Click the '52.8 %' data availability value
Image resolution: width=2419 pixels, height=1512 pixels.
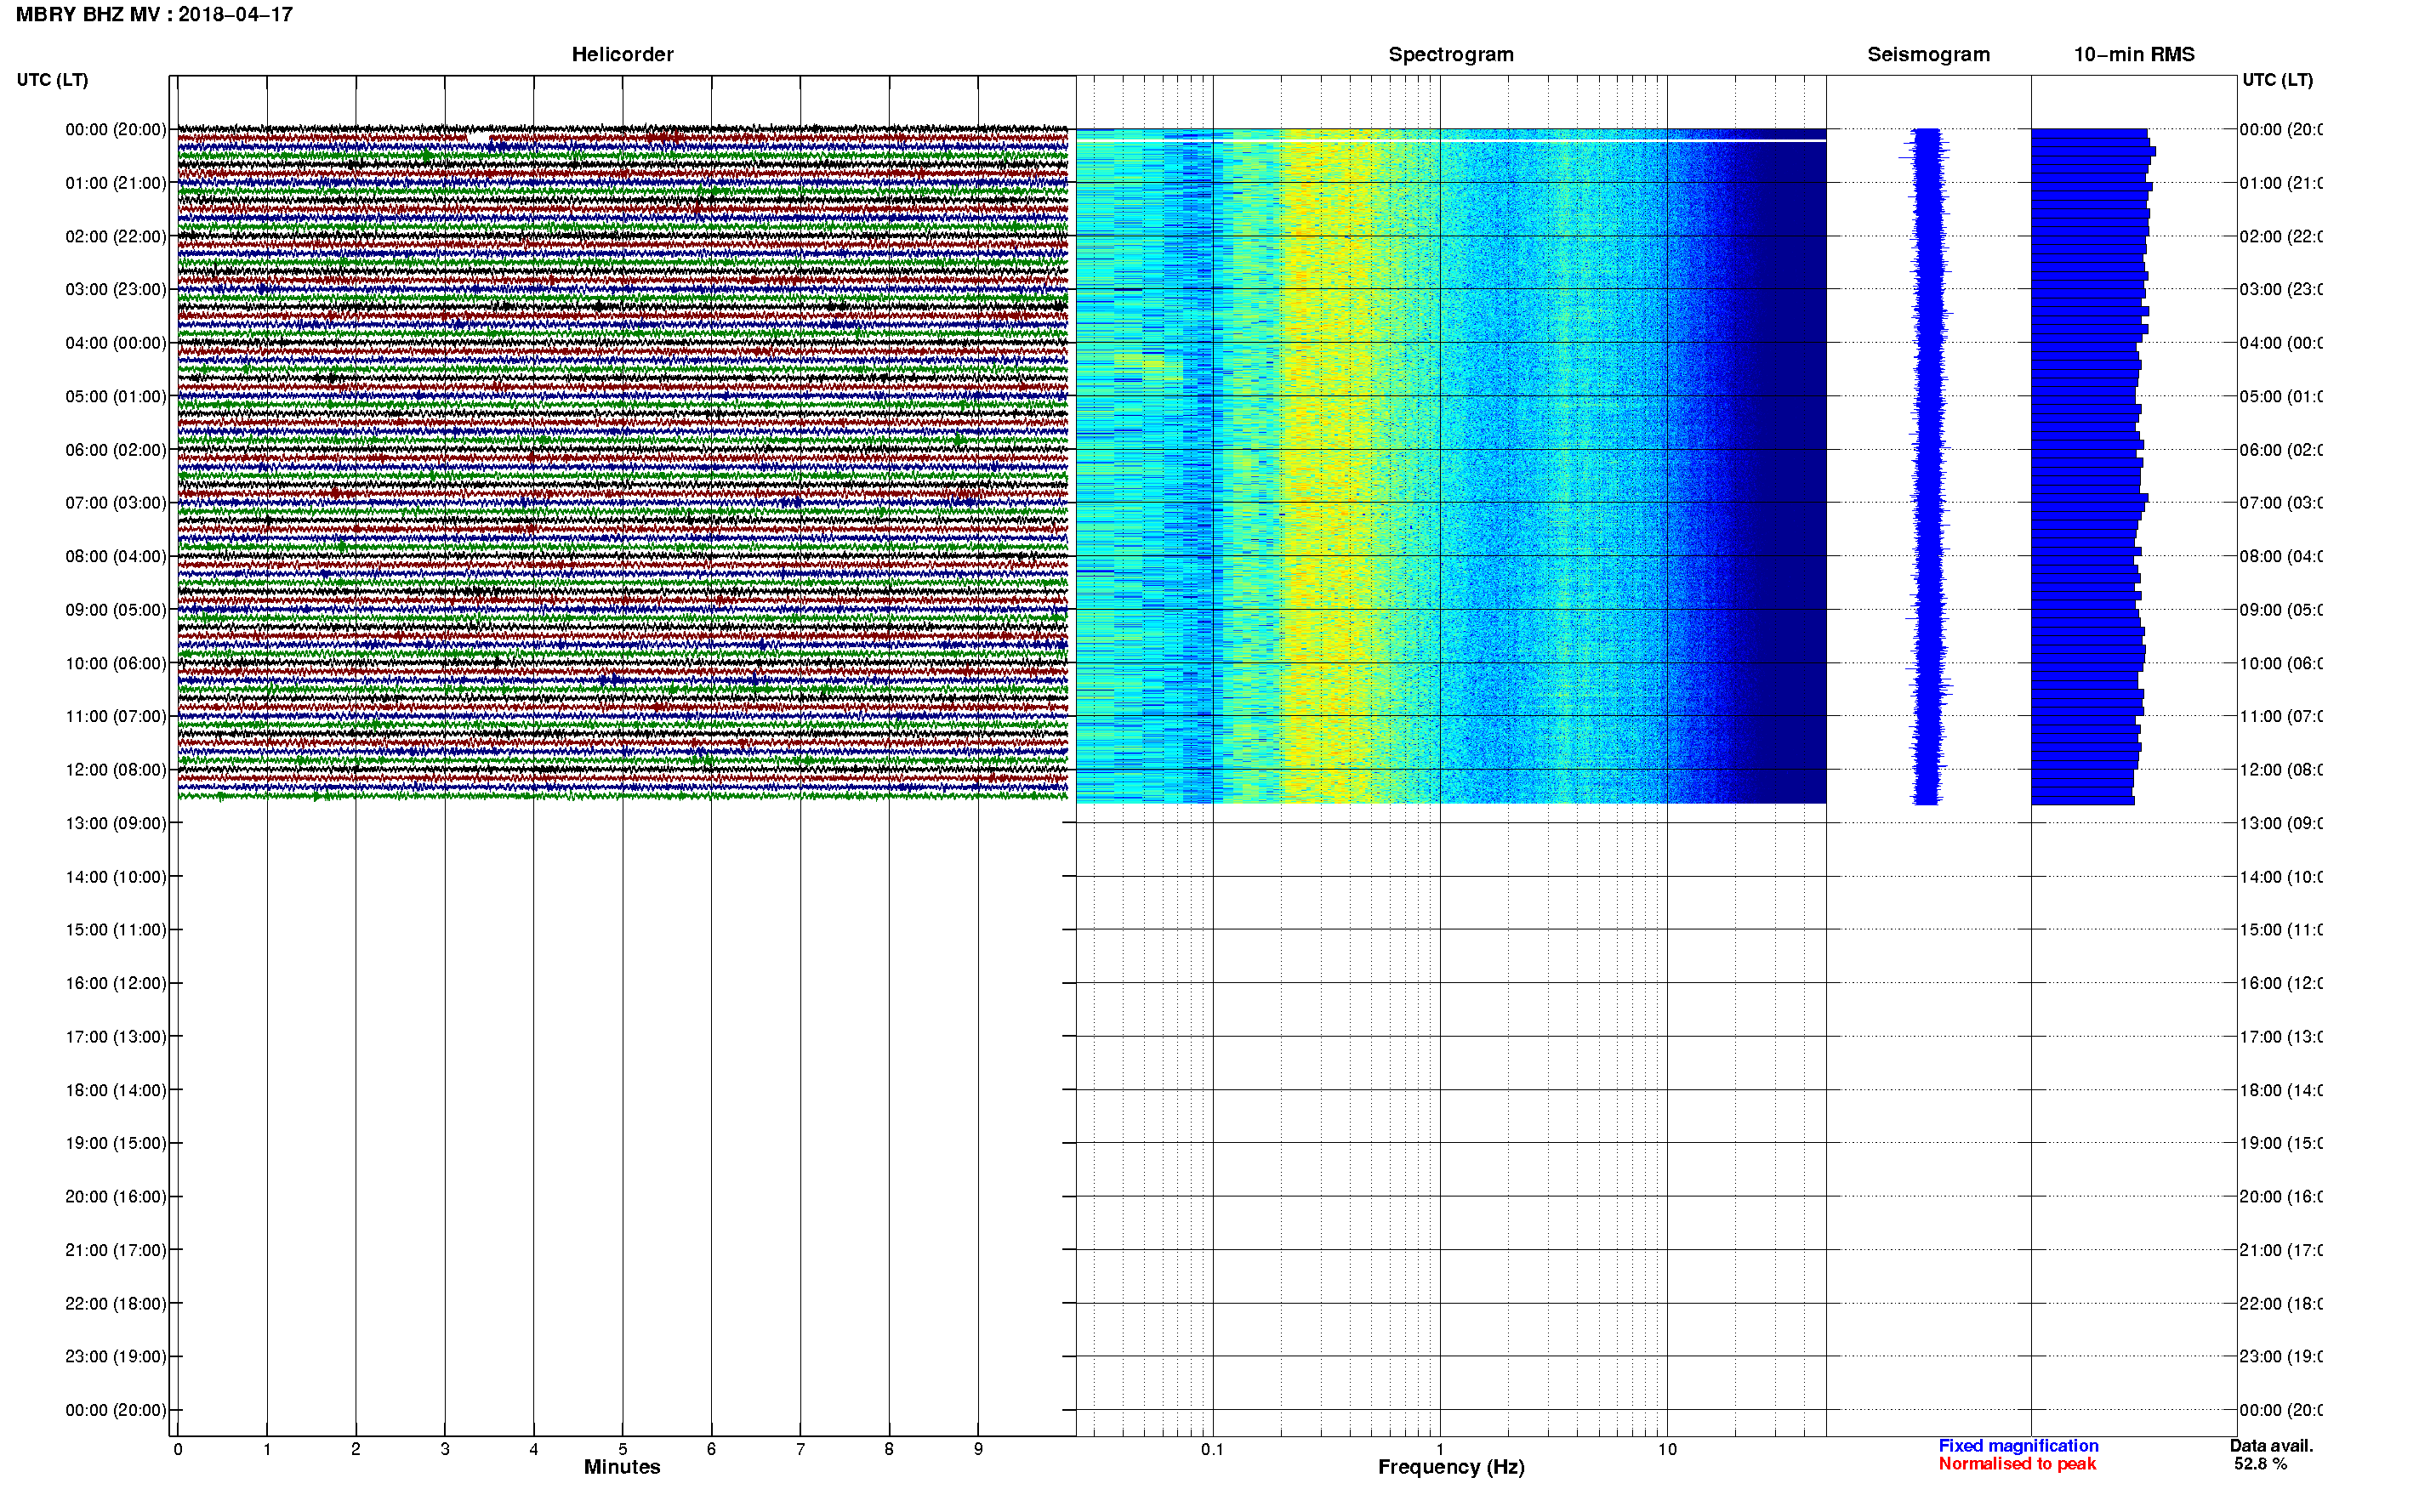coord(2260,1464)
